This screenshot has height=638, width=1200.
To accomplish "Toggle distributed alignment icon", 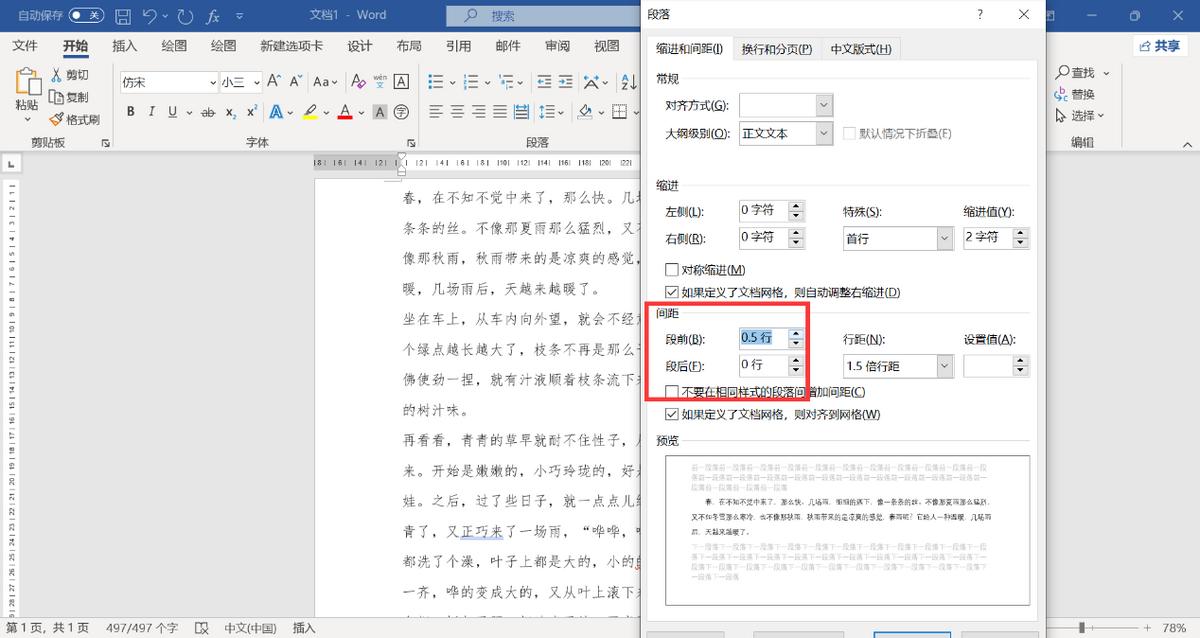I will pyautogui.click(x=521, y=112).
